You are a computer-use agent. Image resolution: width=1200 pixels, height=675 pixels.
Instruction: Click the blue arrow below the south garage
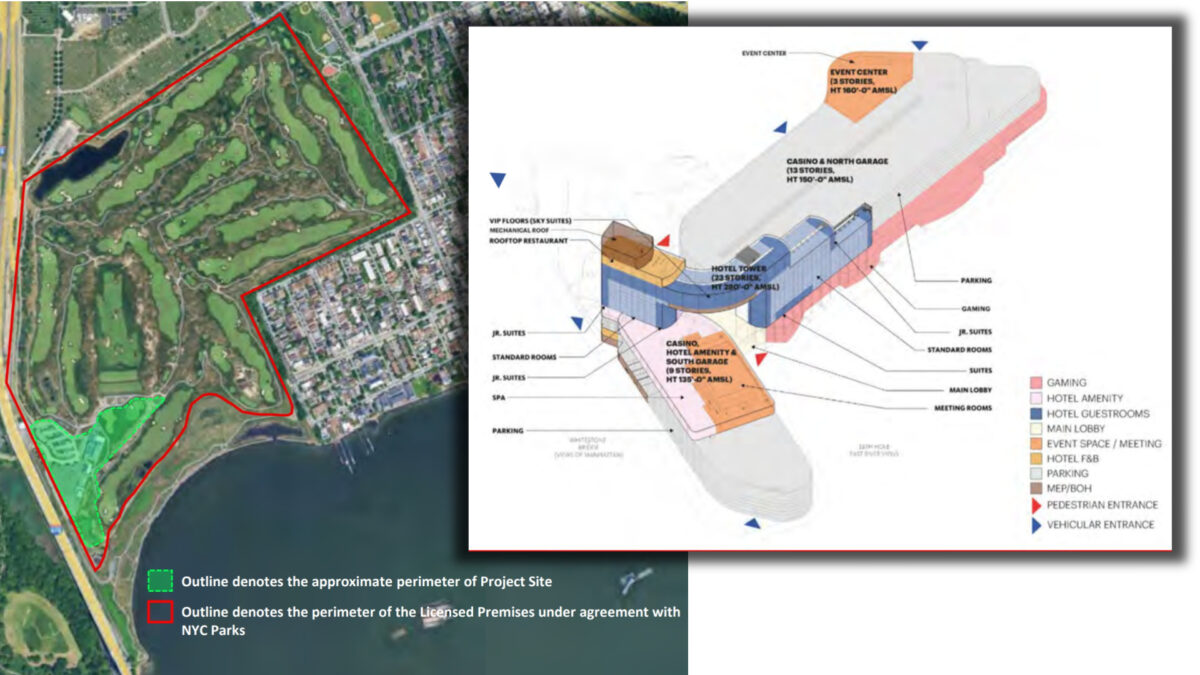coord(751,523)
